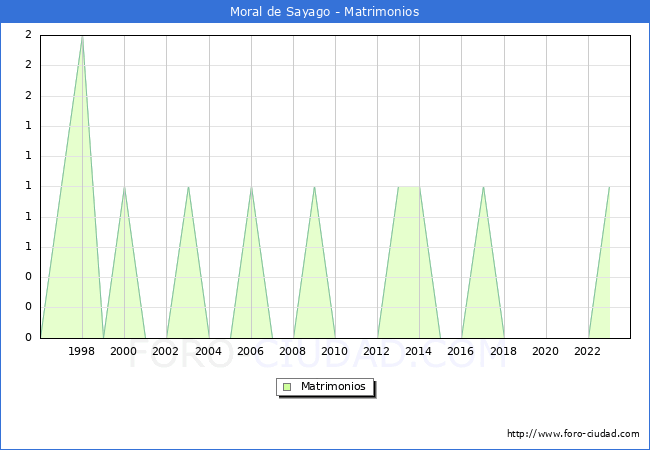Click the green Matrimonios legend swatch
Screen dimensions: 650x450
pos(287,386)
